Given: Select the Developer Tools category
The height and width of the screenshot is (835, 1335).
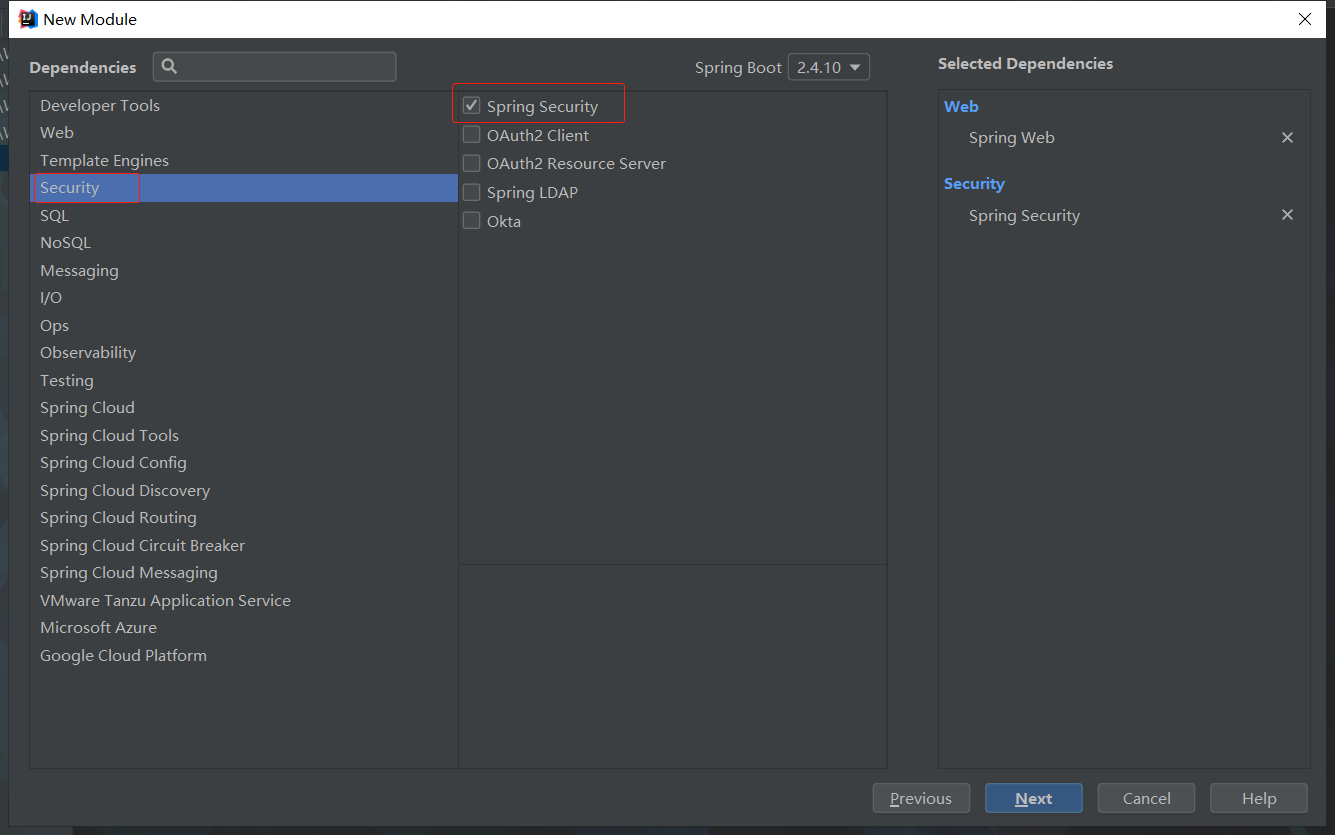Looking at the screenshot, I should 244,105.
